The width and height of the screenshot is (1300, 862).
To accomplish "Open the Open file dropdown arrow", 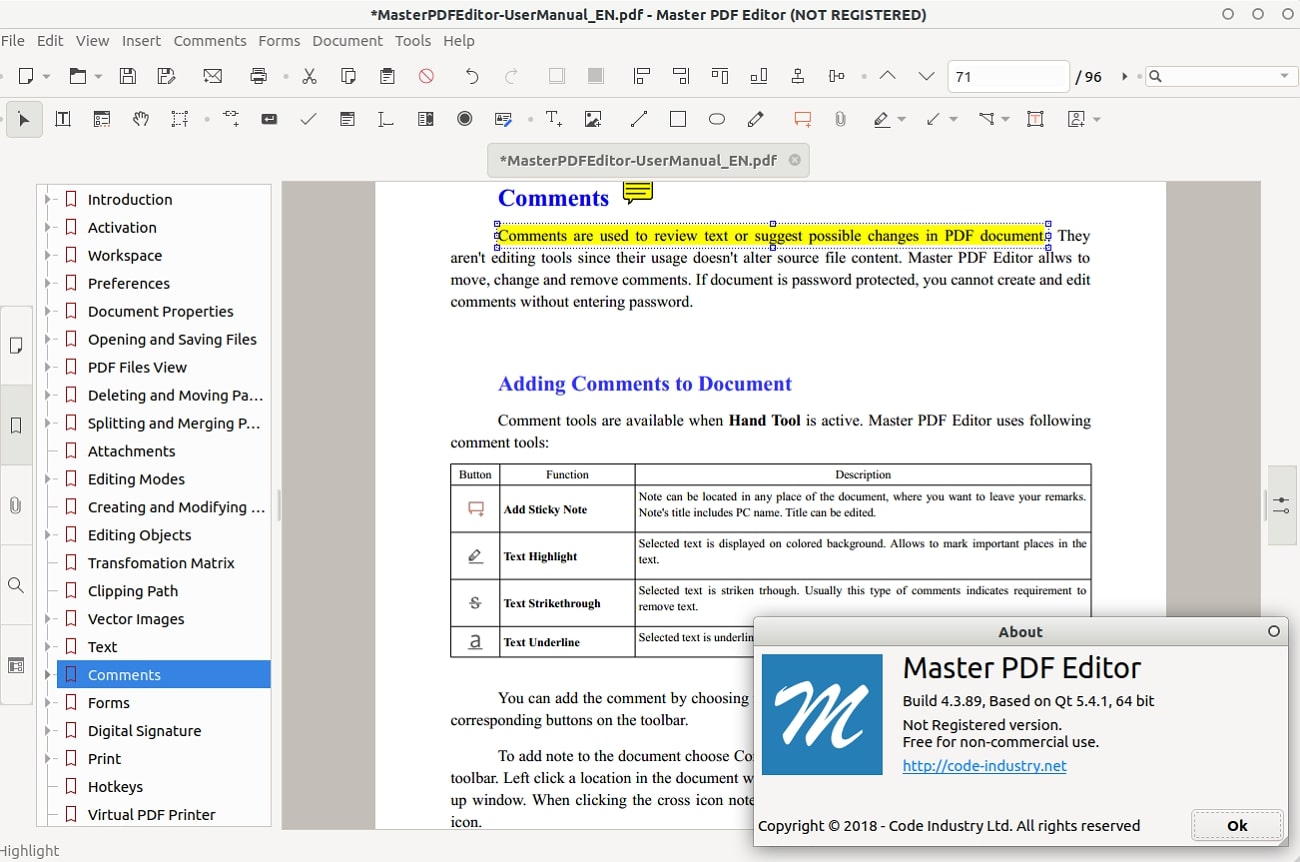I will pos(99,76).
